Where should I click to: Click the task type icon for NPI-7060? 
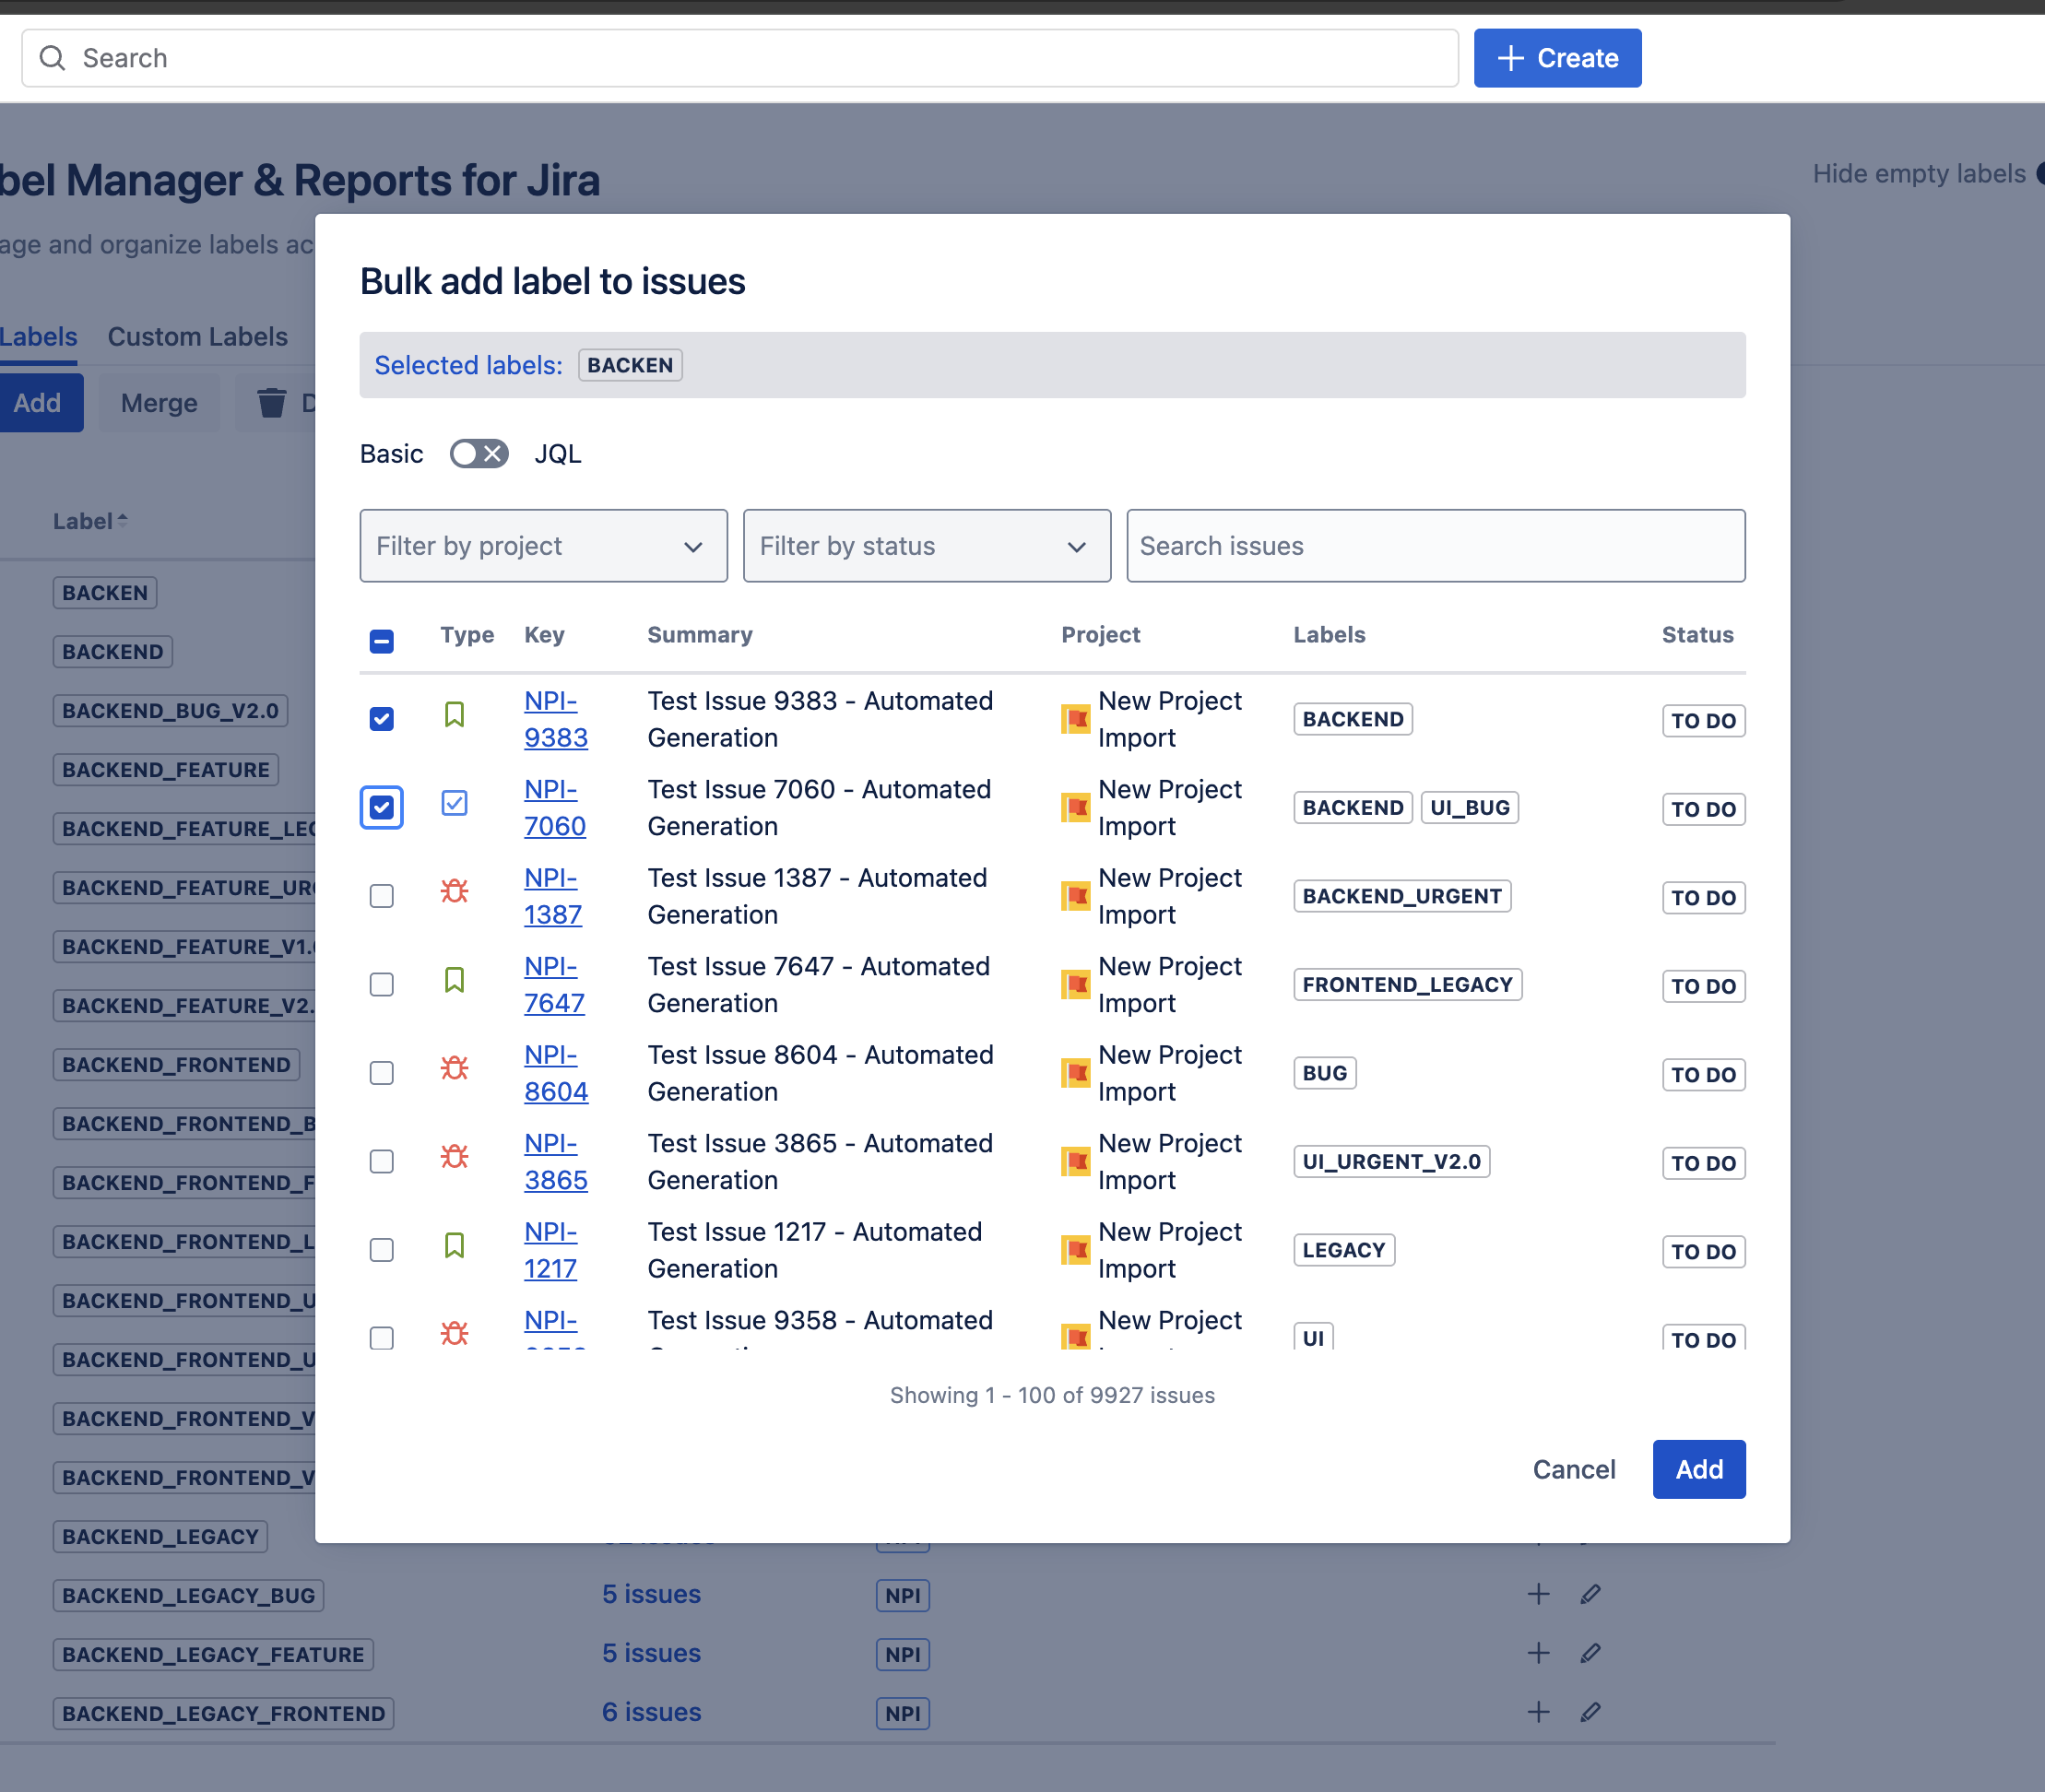coord(454,803)
